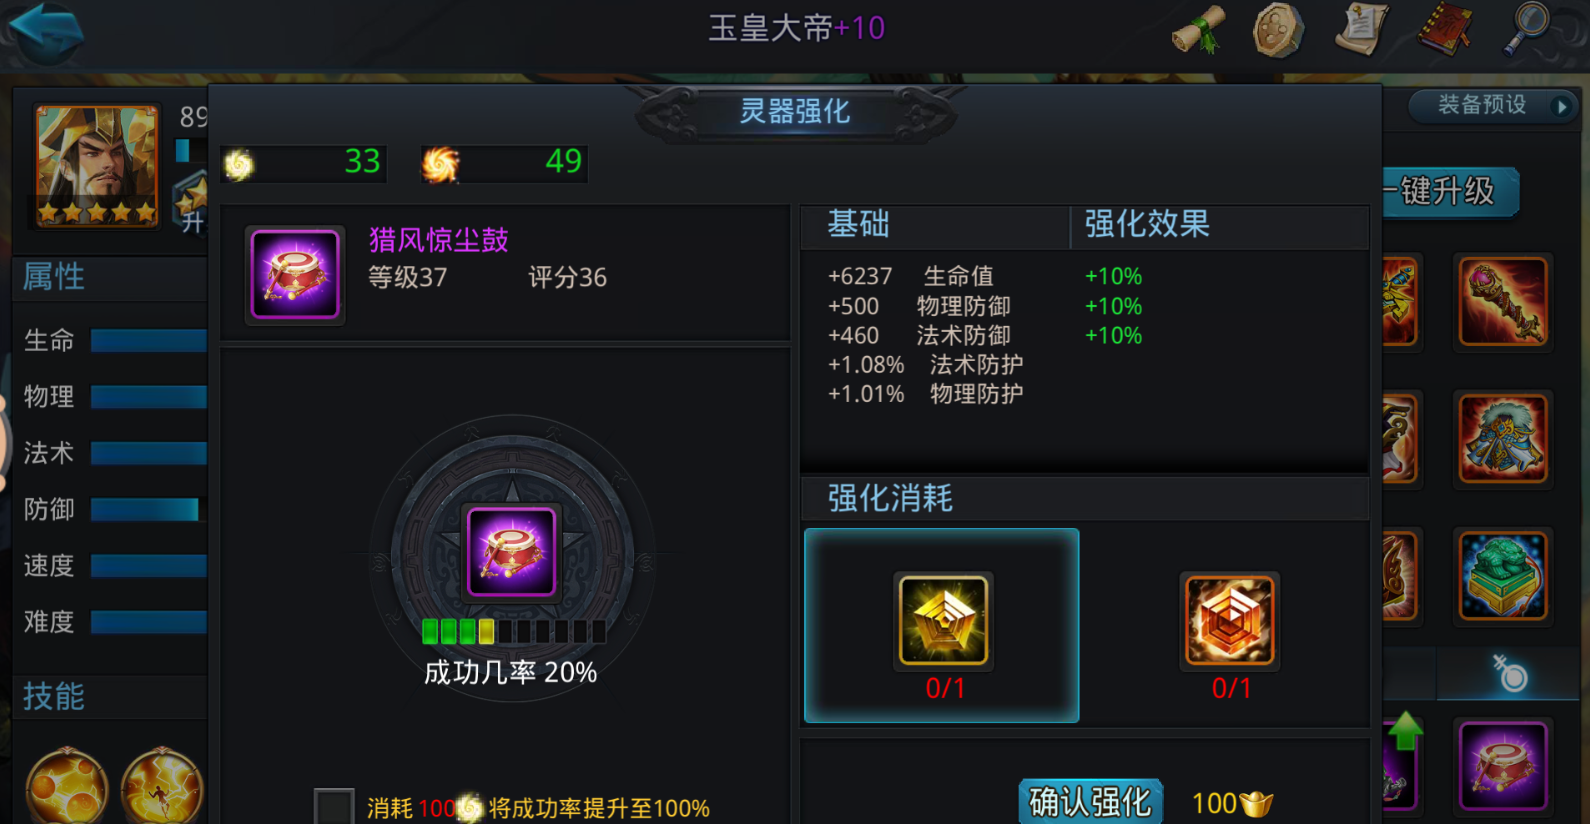Click the Jade Emperor hero portrait
This screenshot has height=824, width=1590.
click(97, 166)
